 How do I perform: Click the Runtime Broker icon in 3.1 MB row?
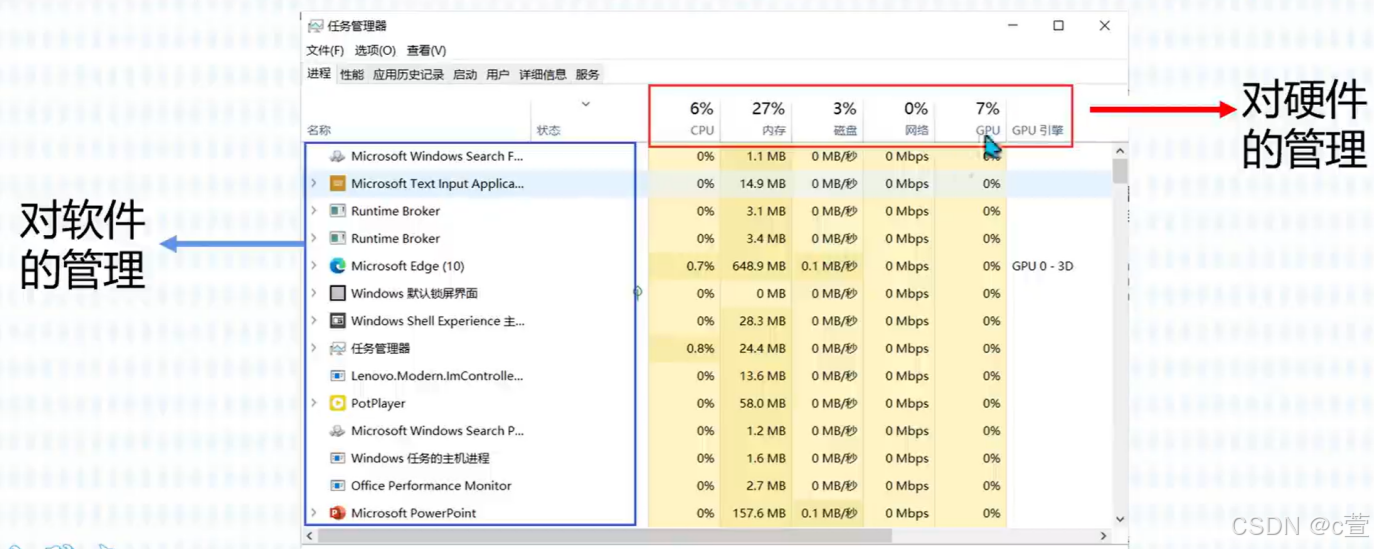(x=338, y=211)
